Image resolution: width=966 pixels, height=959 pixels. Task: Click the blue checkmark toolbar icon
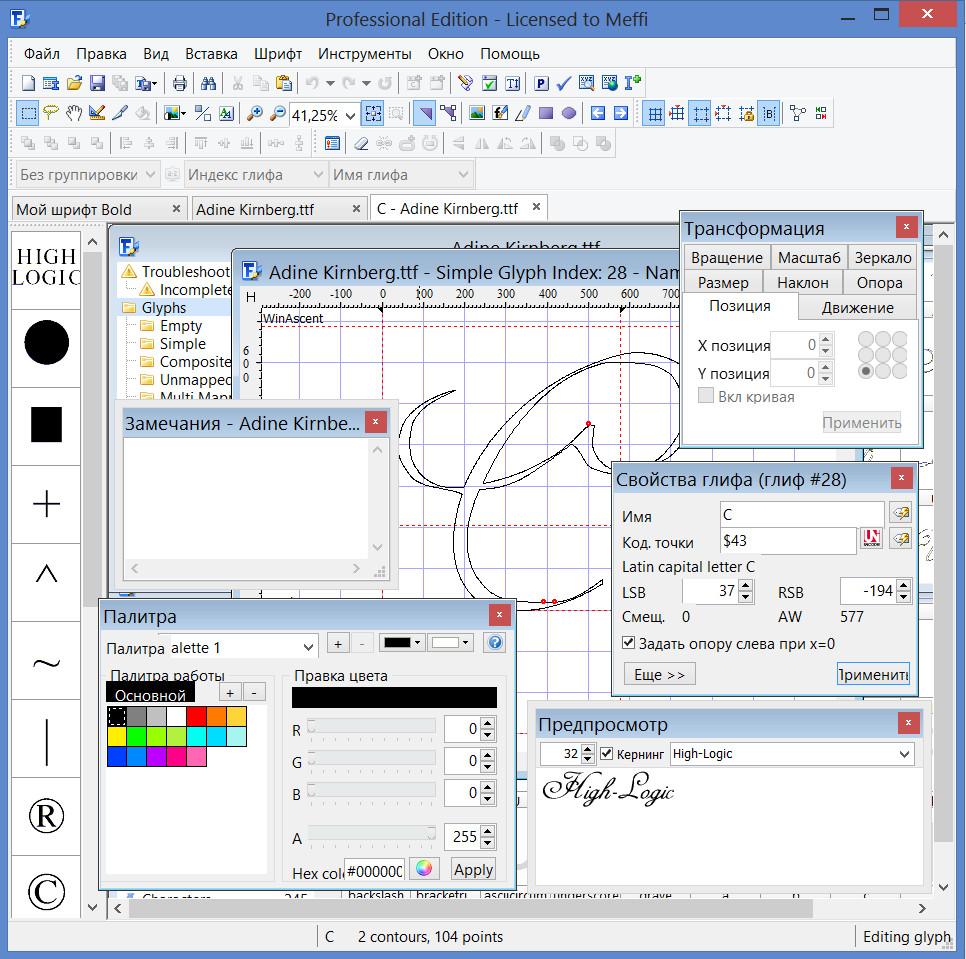click(x=564, y=83)
